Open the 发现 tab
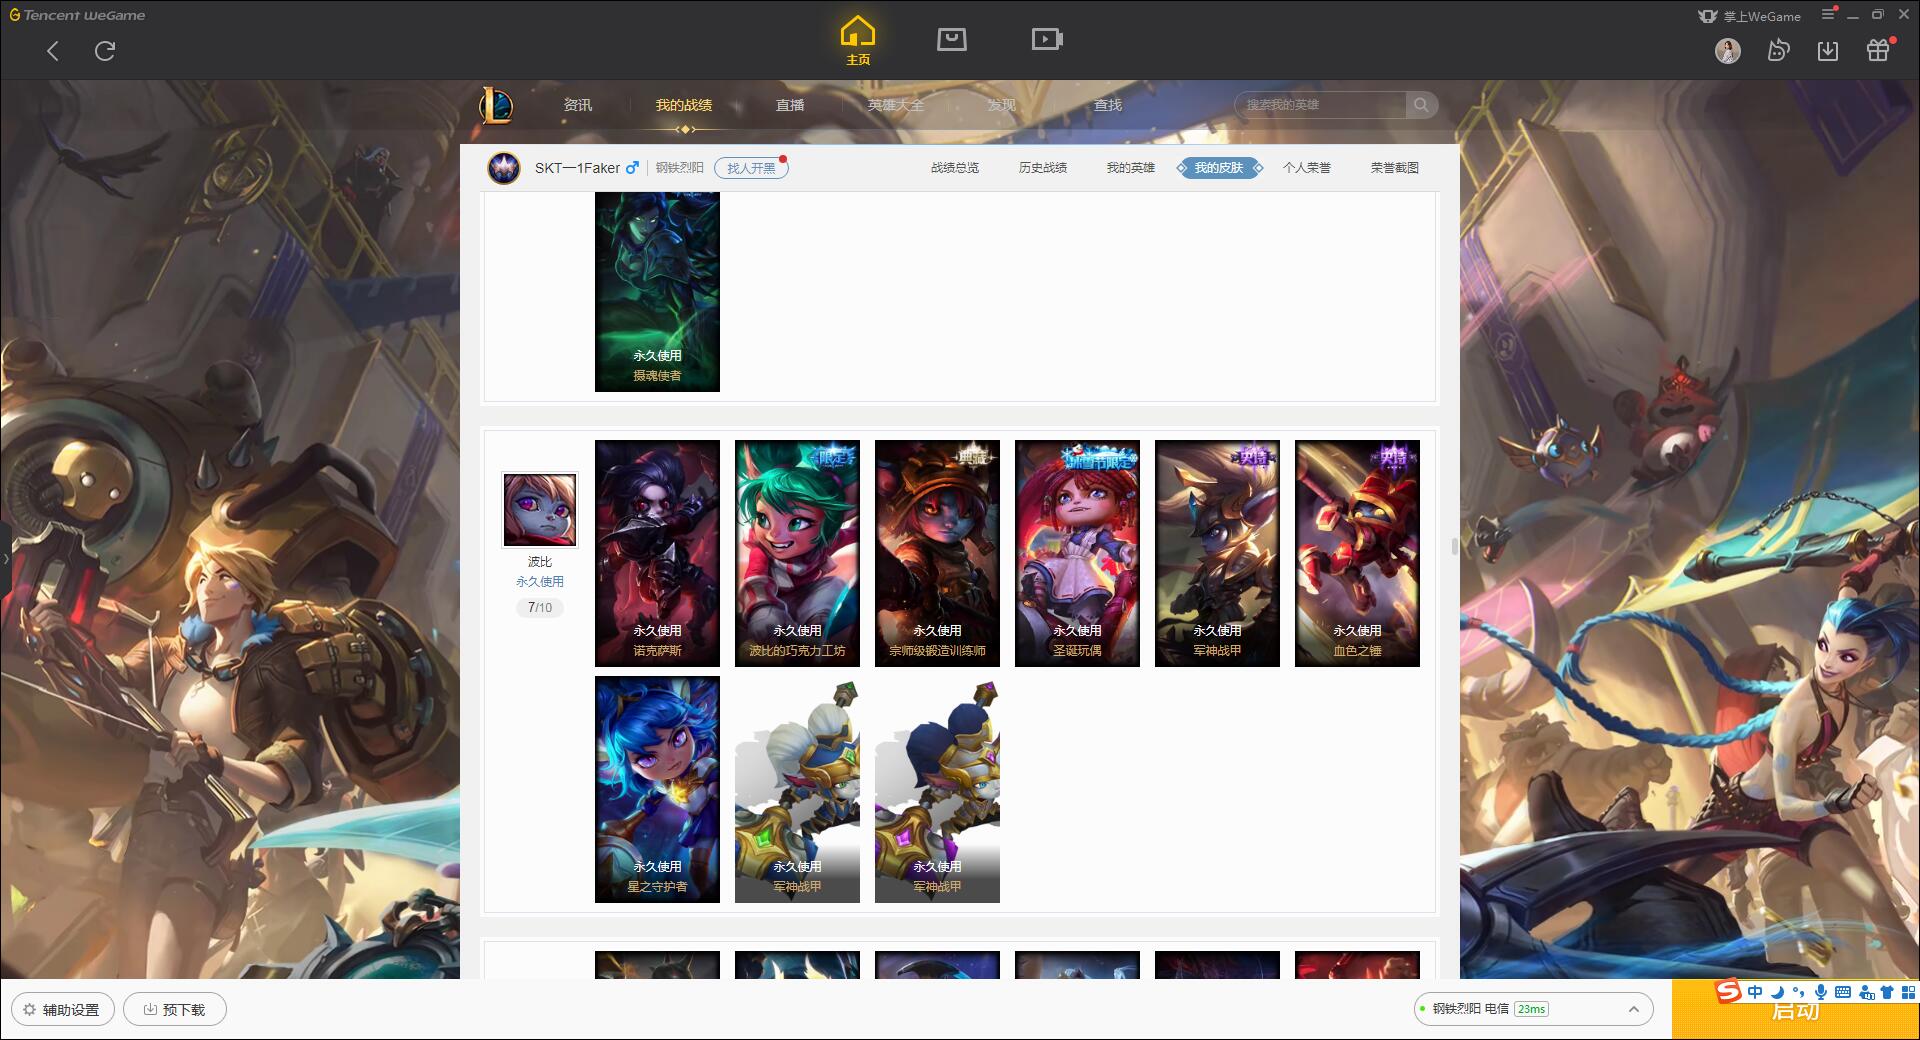This screenshot has height=1040, width=1920. tap(1001, 105)
